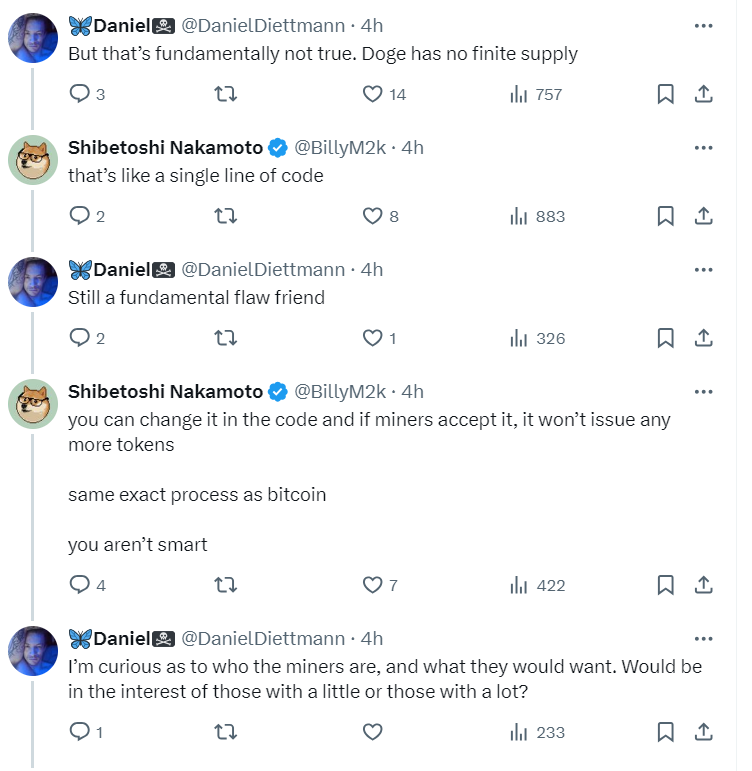752x771 pixels.
Task: Open the 4h timestamp on the last tweet
Action: 372,638
